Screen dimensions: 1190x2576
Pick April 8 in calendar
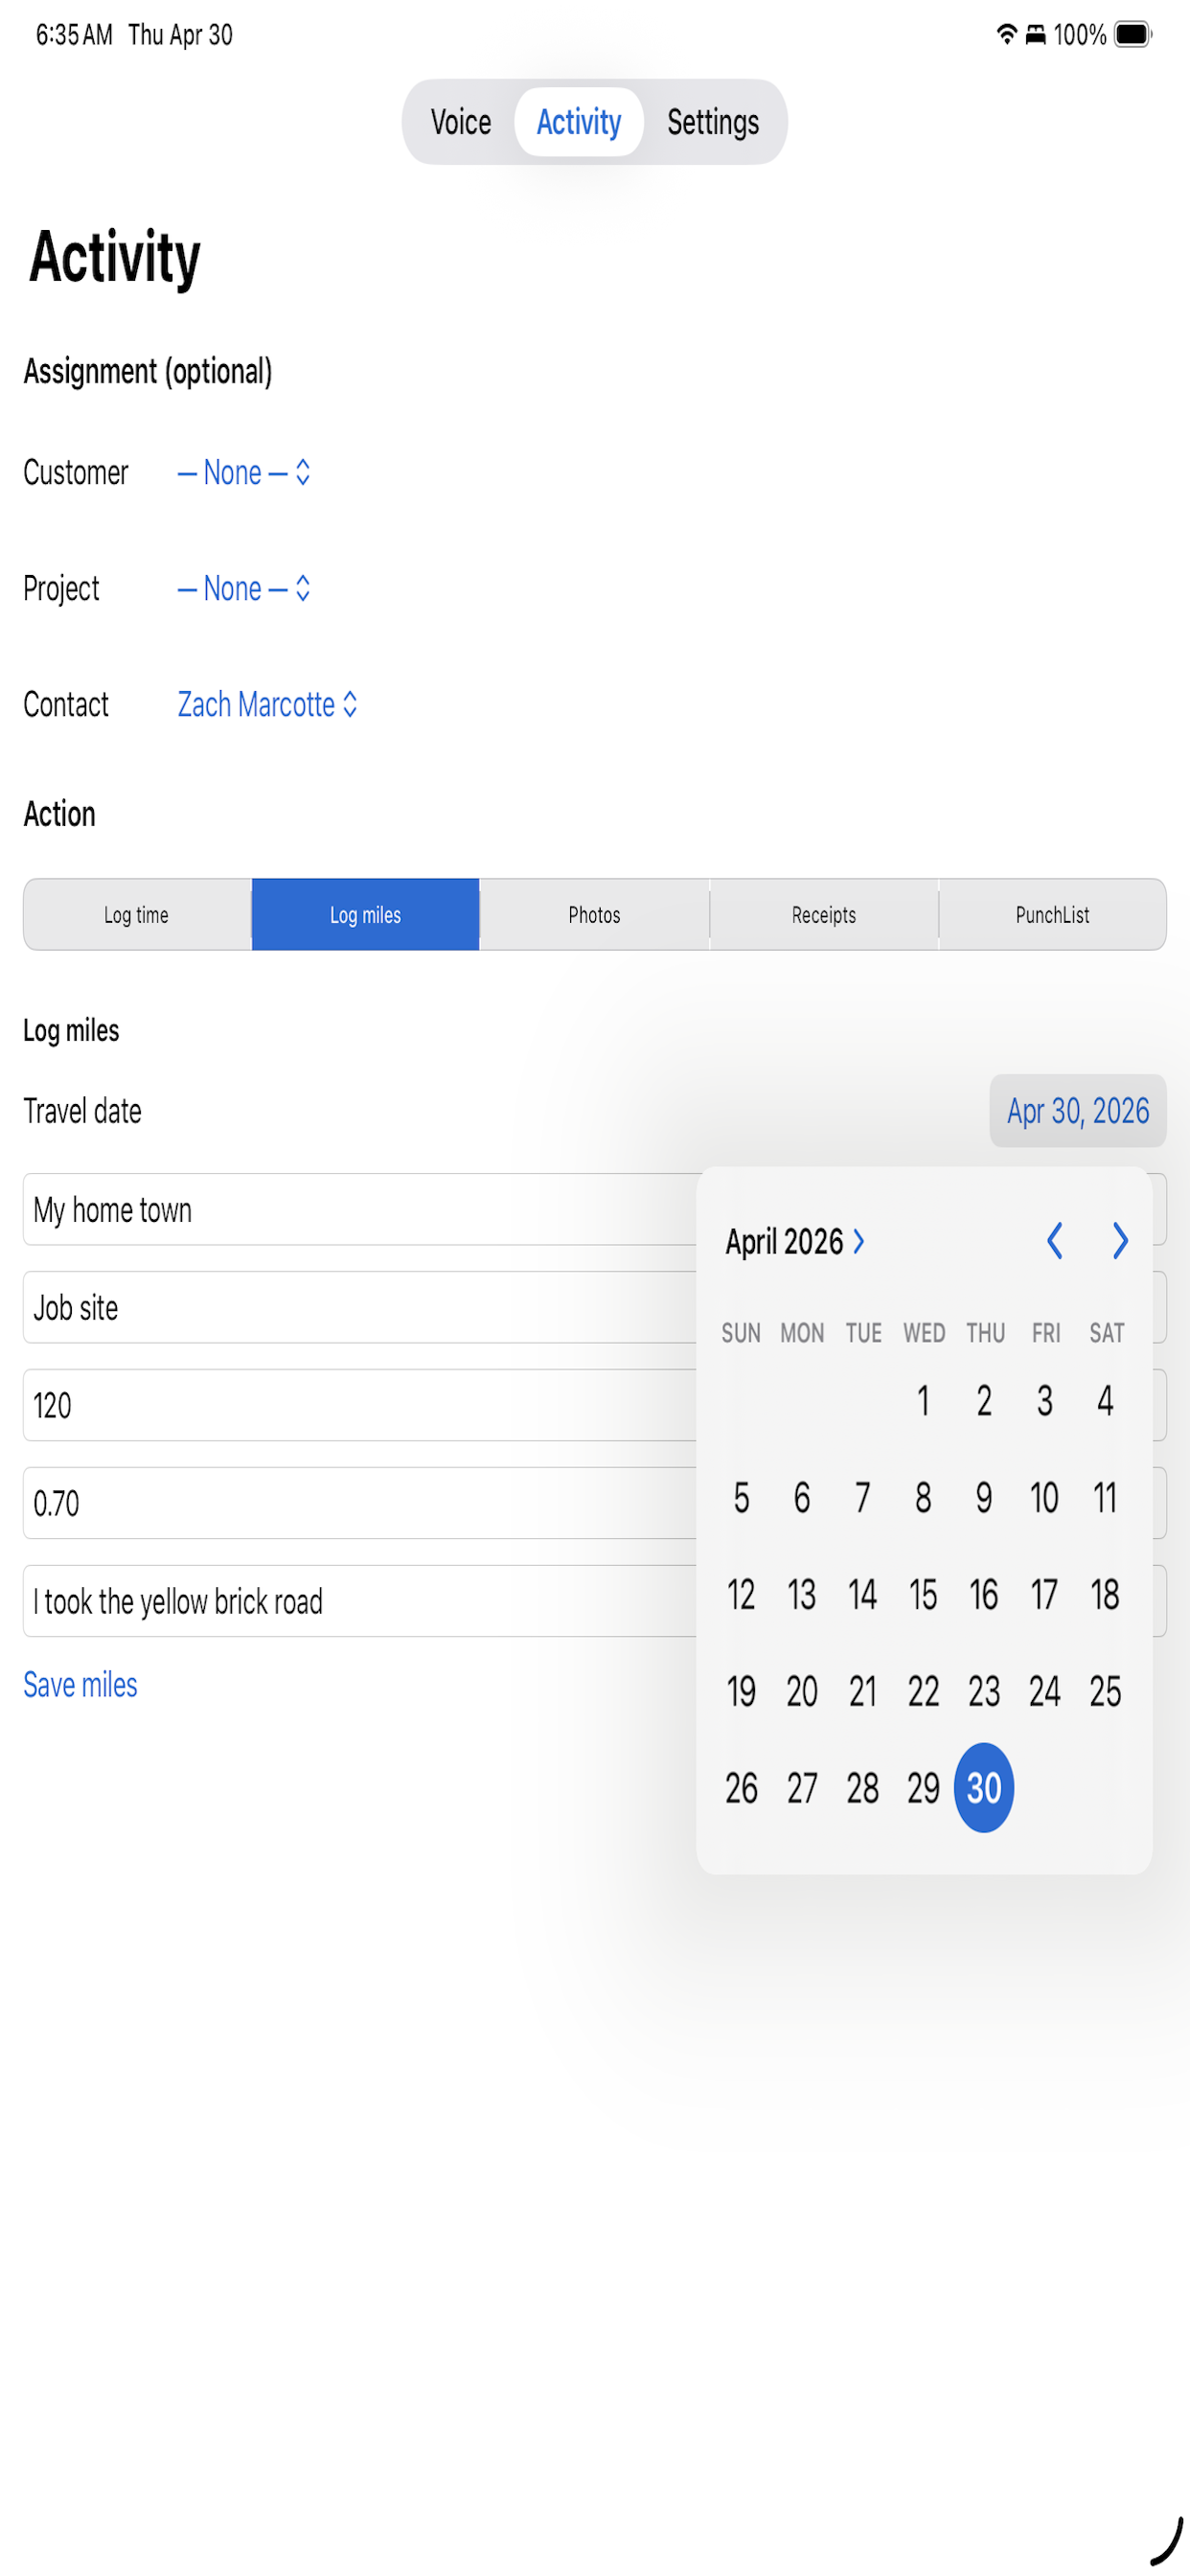click(x=923, y=1497)
